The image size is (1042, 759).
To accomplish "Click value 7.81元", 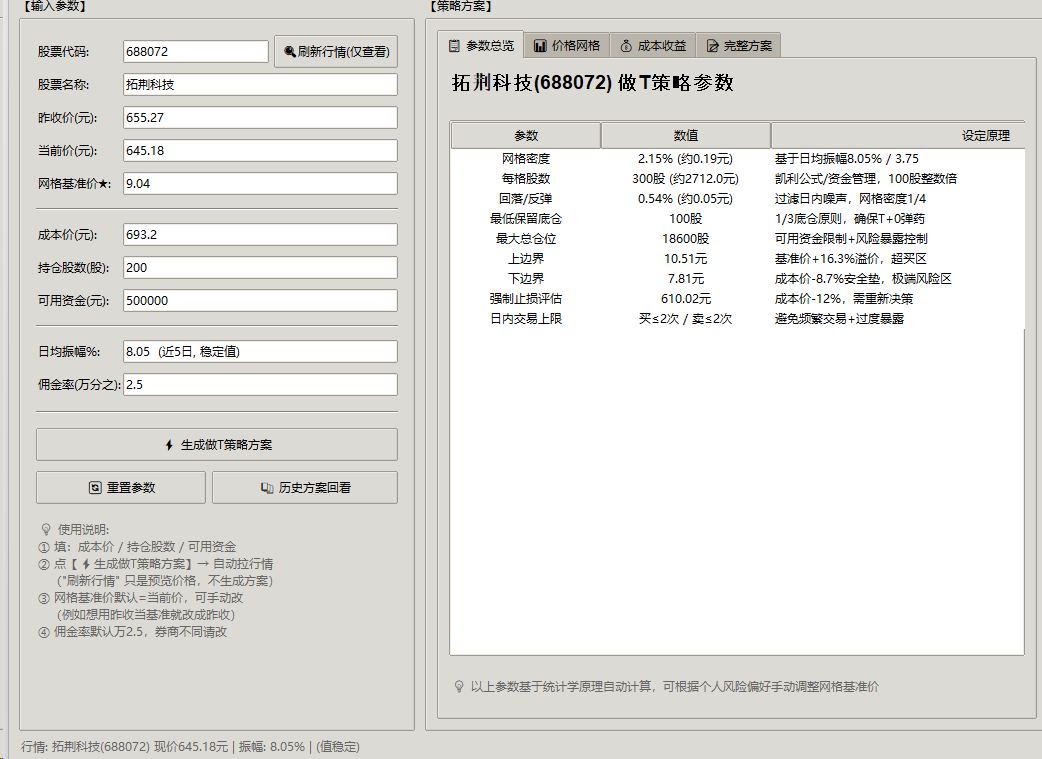I will coord(685,278).
